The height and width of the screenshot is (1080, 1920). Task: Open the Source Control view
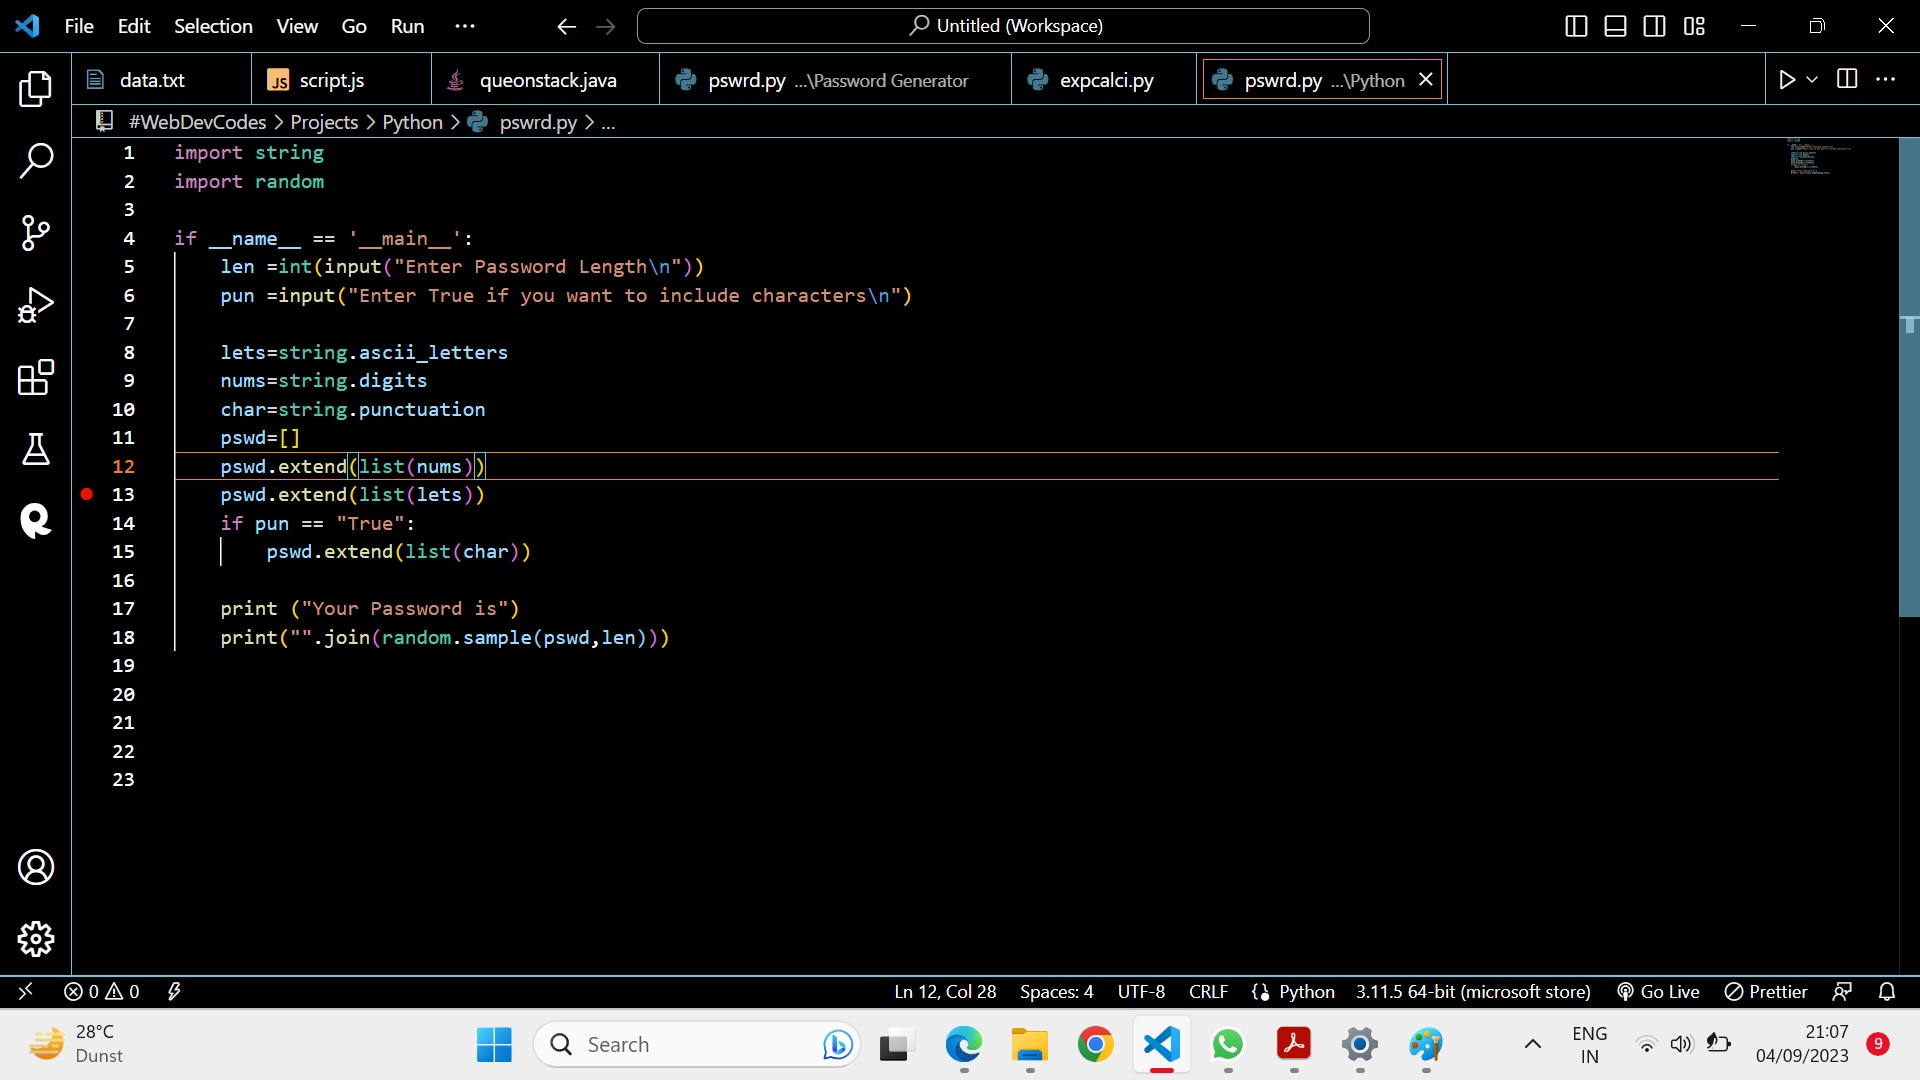pyautogui.click(x=36, y=232)
